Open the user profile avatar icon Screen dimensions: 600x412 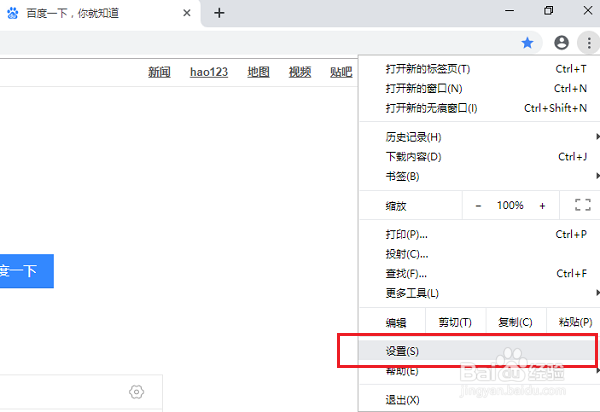click(561, 43)
